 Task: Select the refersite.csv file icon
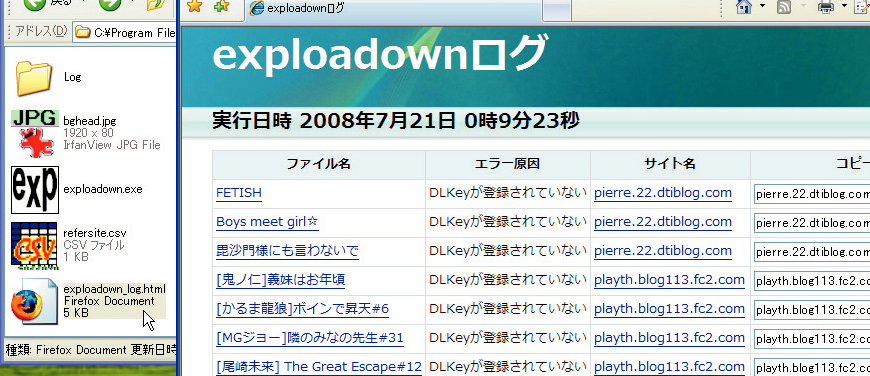pos(34,246)
